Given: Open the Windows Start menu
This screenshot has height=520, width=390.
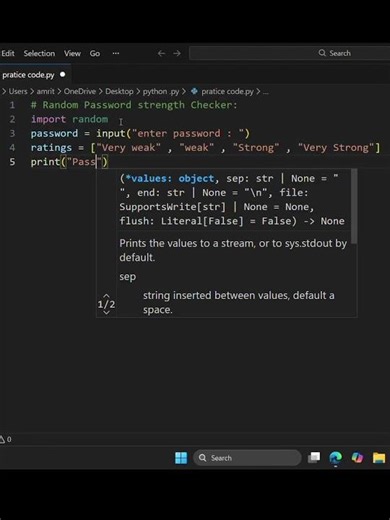Looking at the screenshot, I should (181, 458).
